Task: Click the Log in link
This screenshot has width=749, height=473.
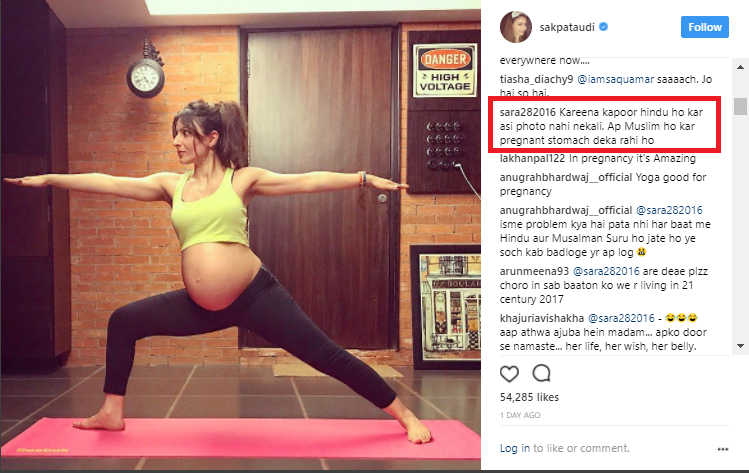Action: 514,448
